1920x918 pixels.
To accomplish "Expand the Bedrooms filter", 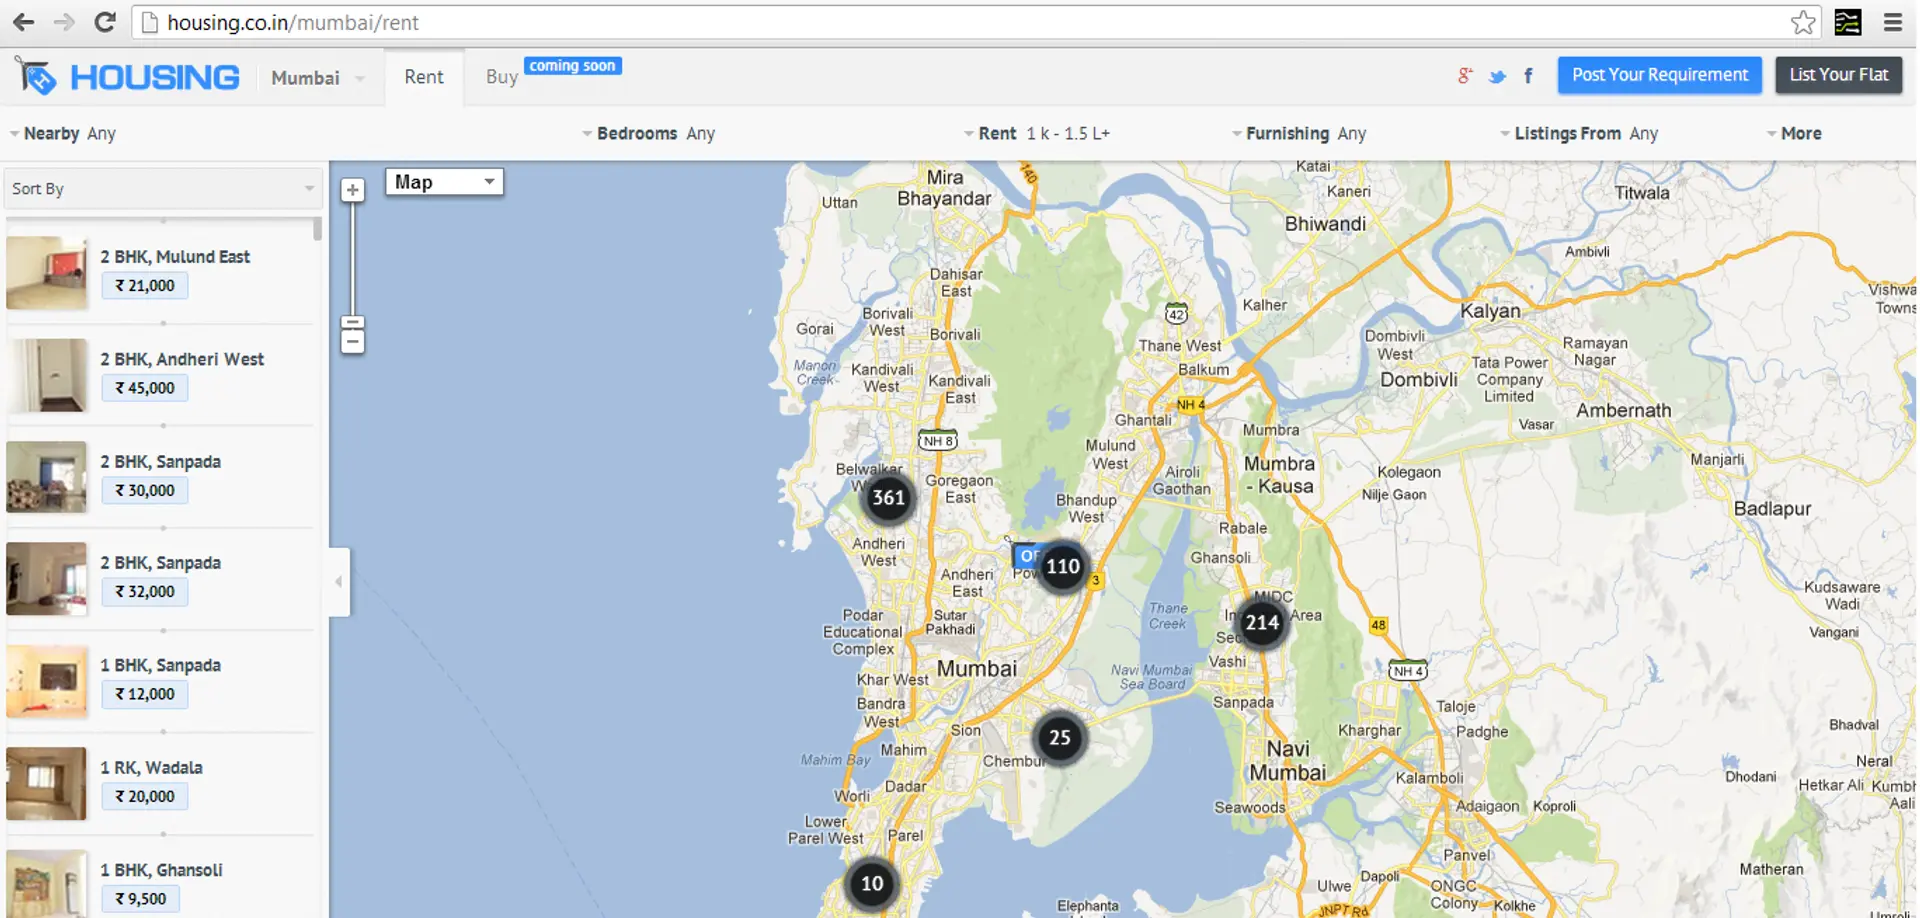I will (648, 133).
